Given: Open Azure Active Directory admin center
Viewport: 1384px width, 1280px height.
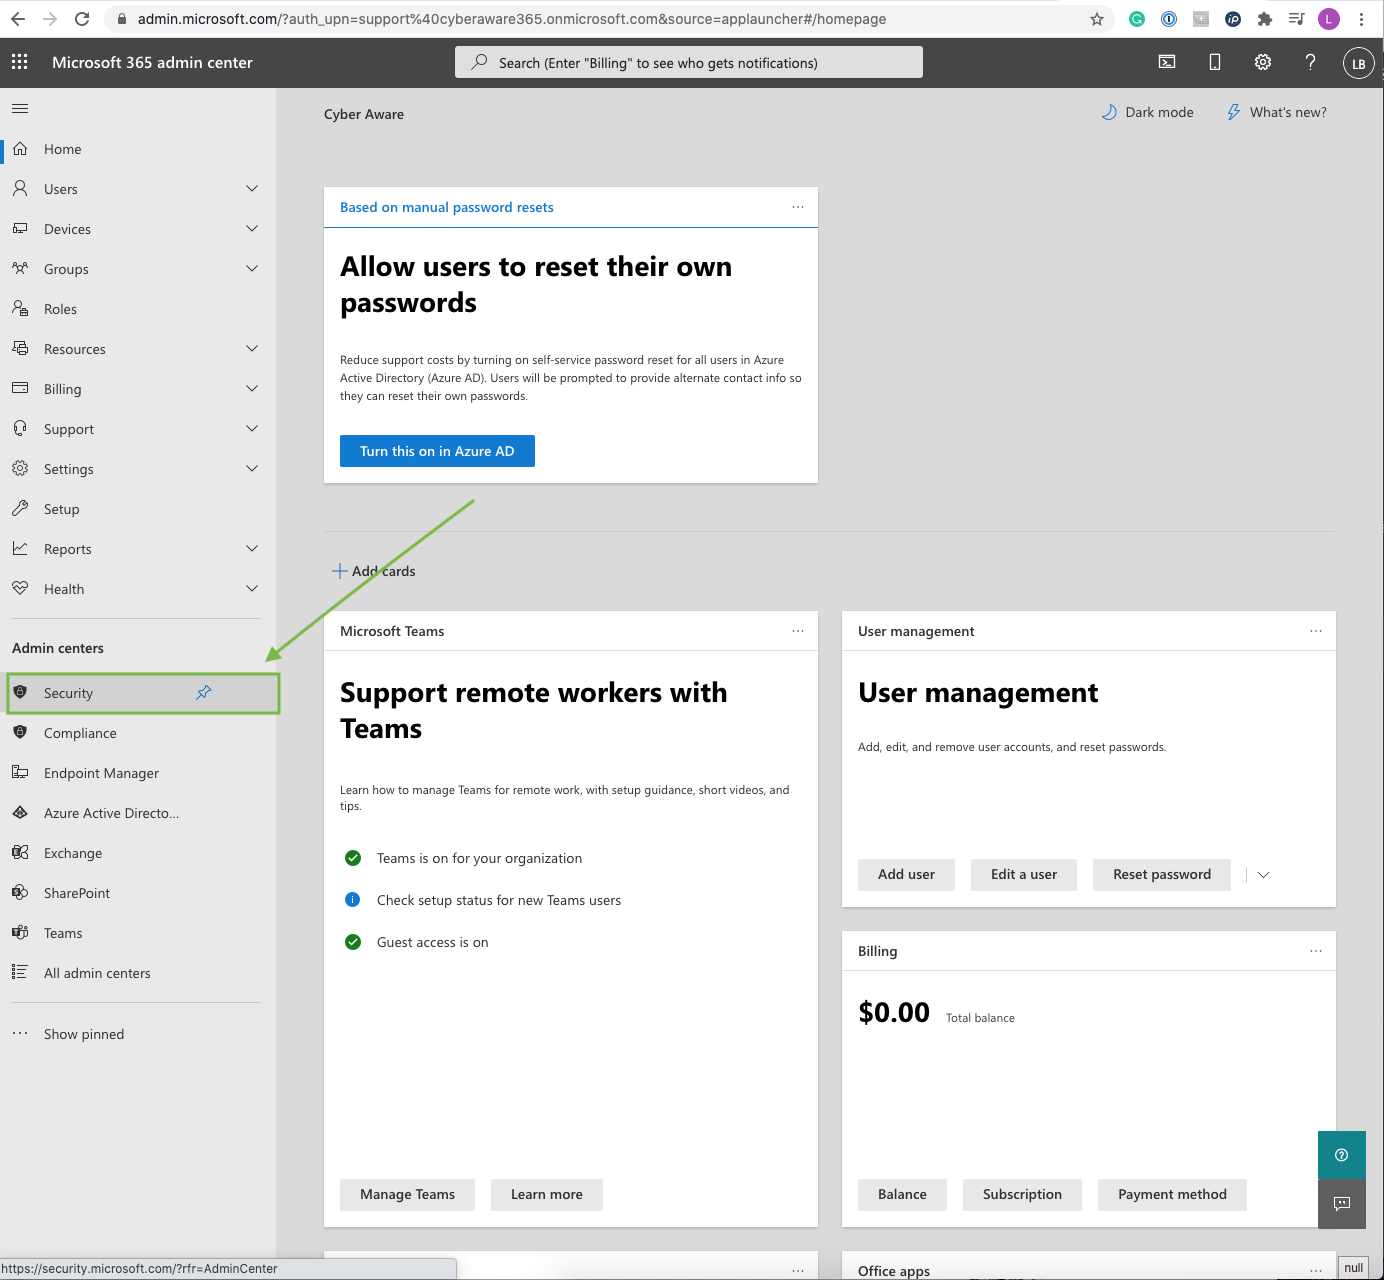Looking at the screenshot, I should pyautogui.click(x=138, y=813).
